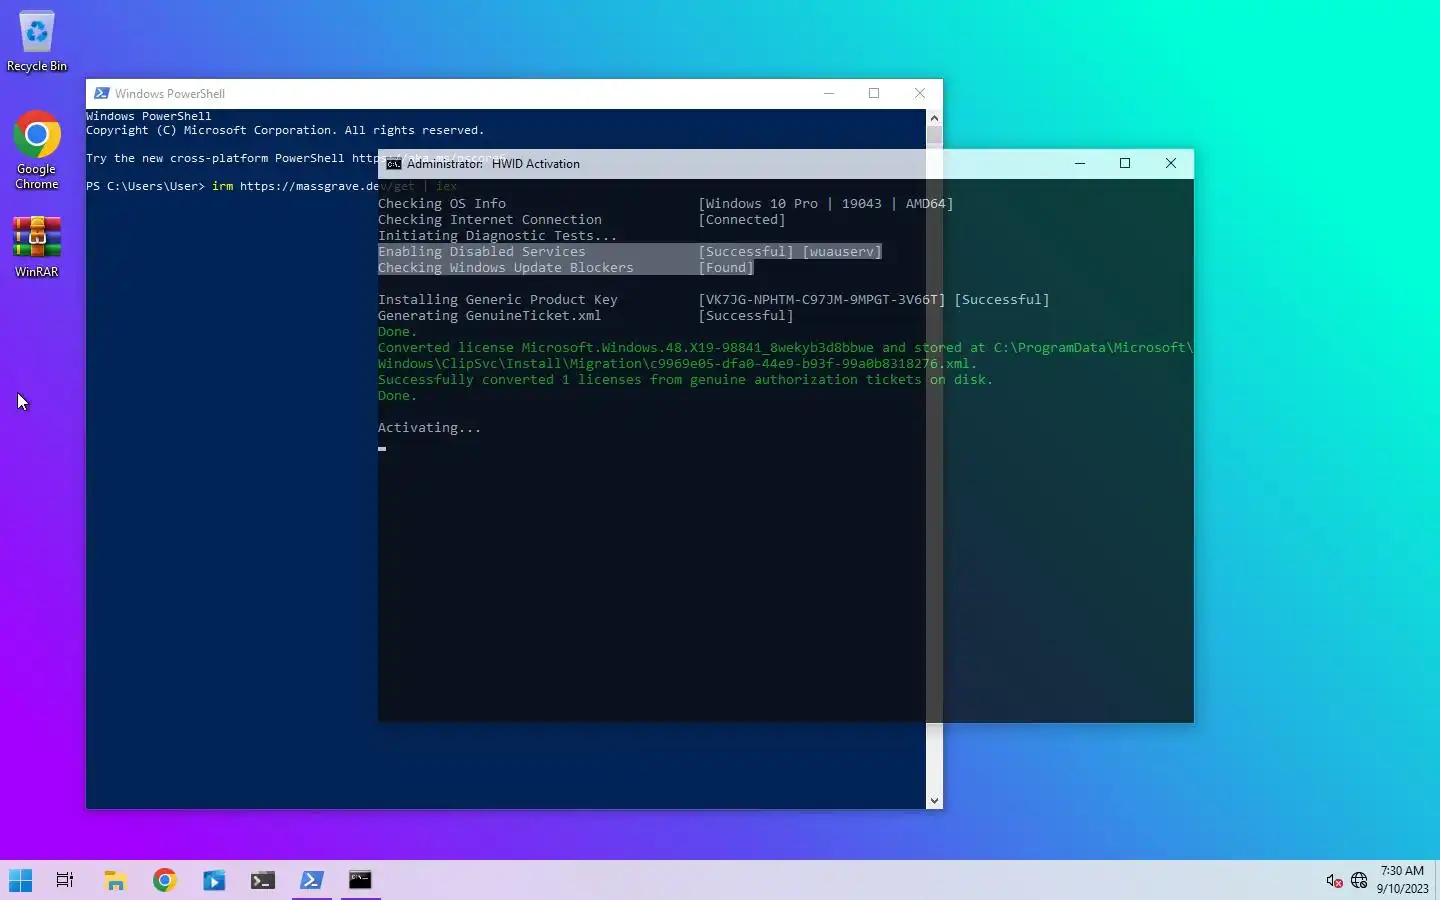Click 'Checking Internet Connection' line

pos(490,219)
